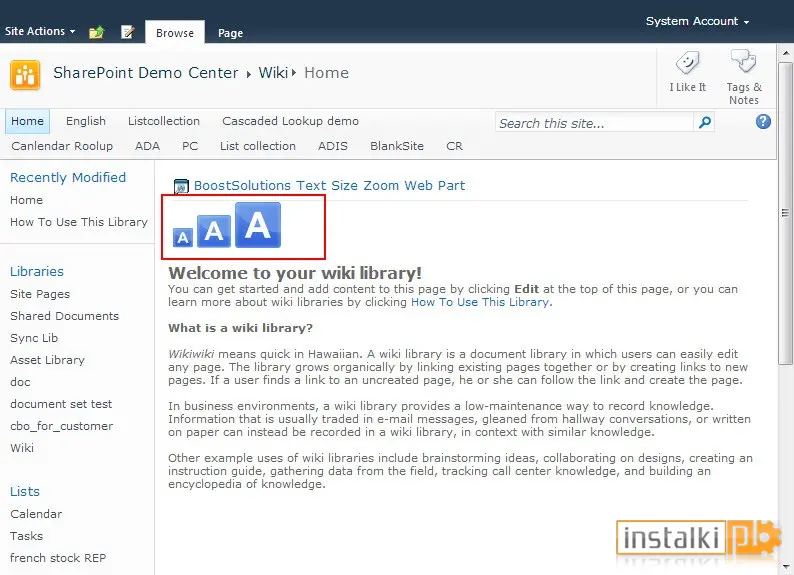Open Asset Library
The width and height of the screenshot is (794, 575).
click(x=48, y=360)
